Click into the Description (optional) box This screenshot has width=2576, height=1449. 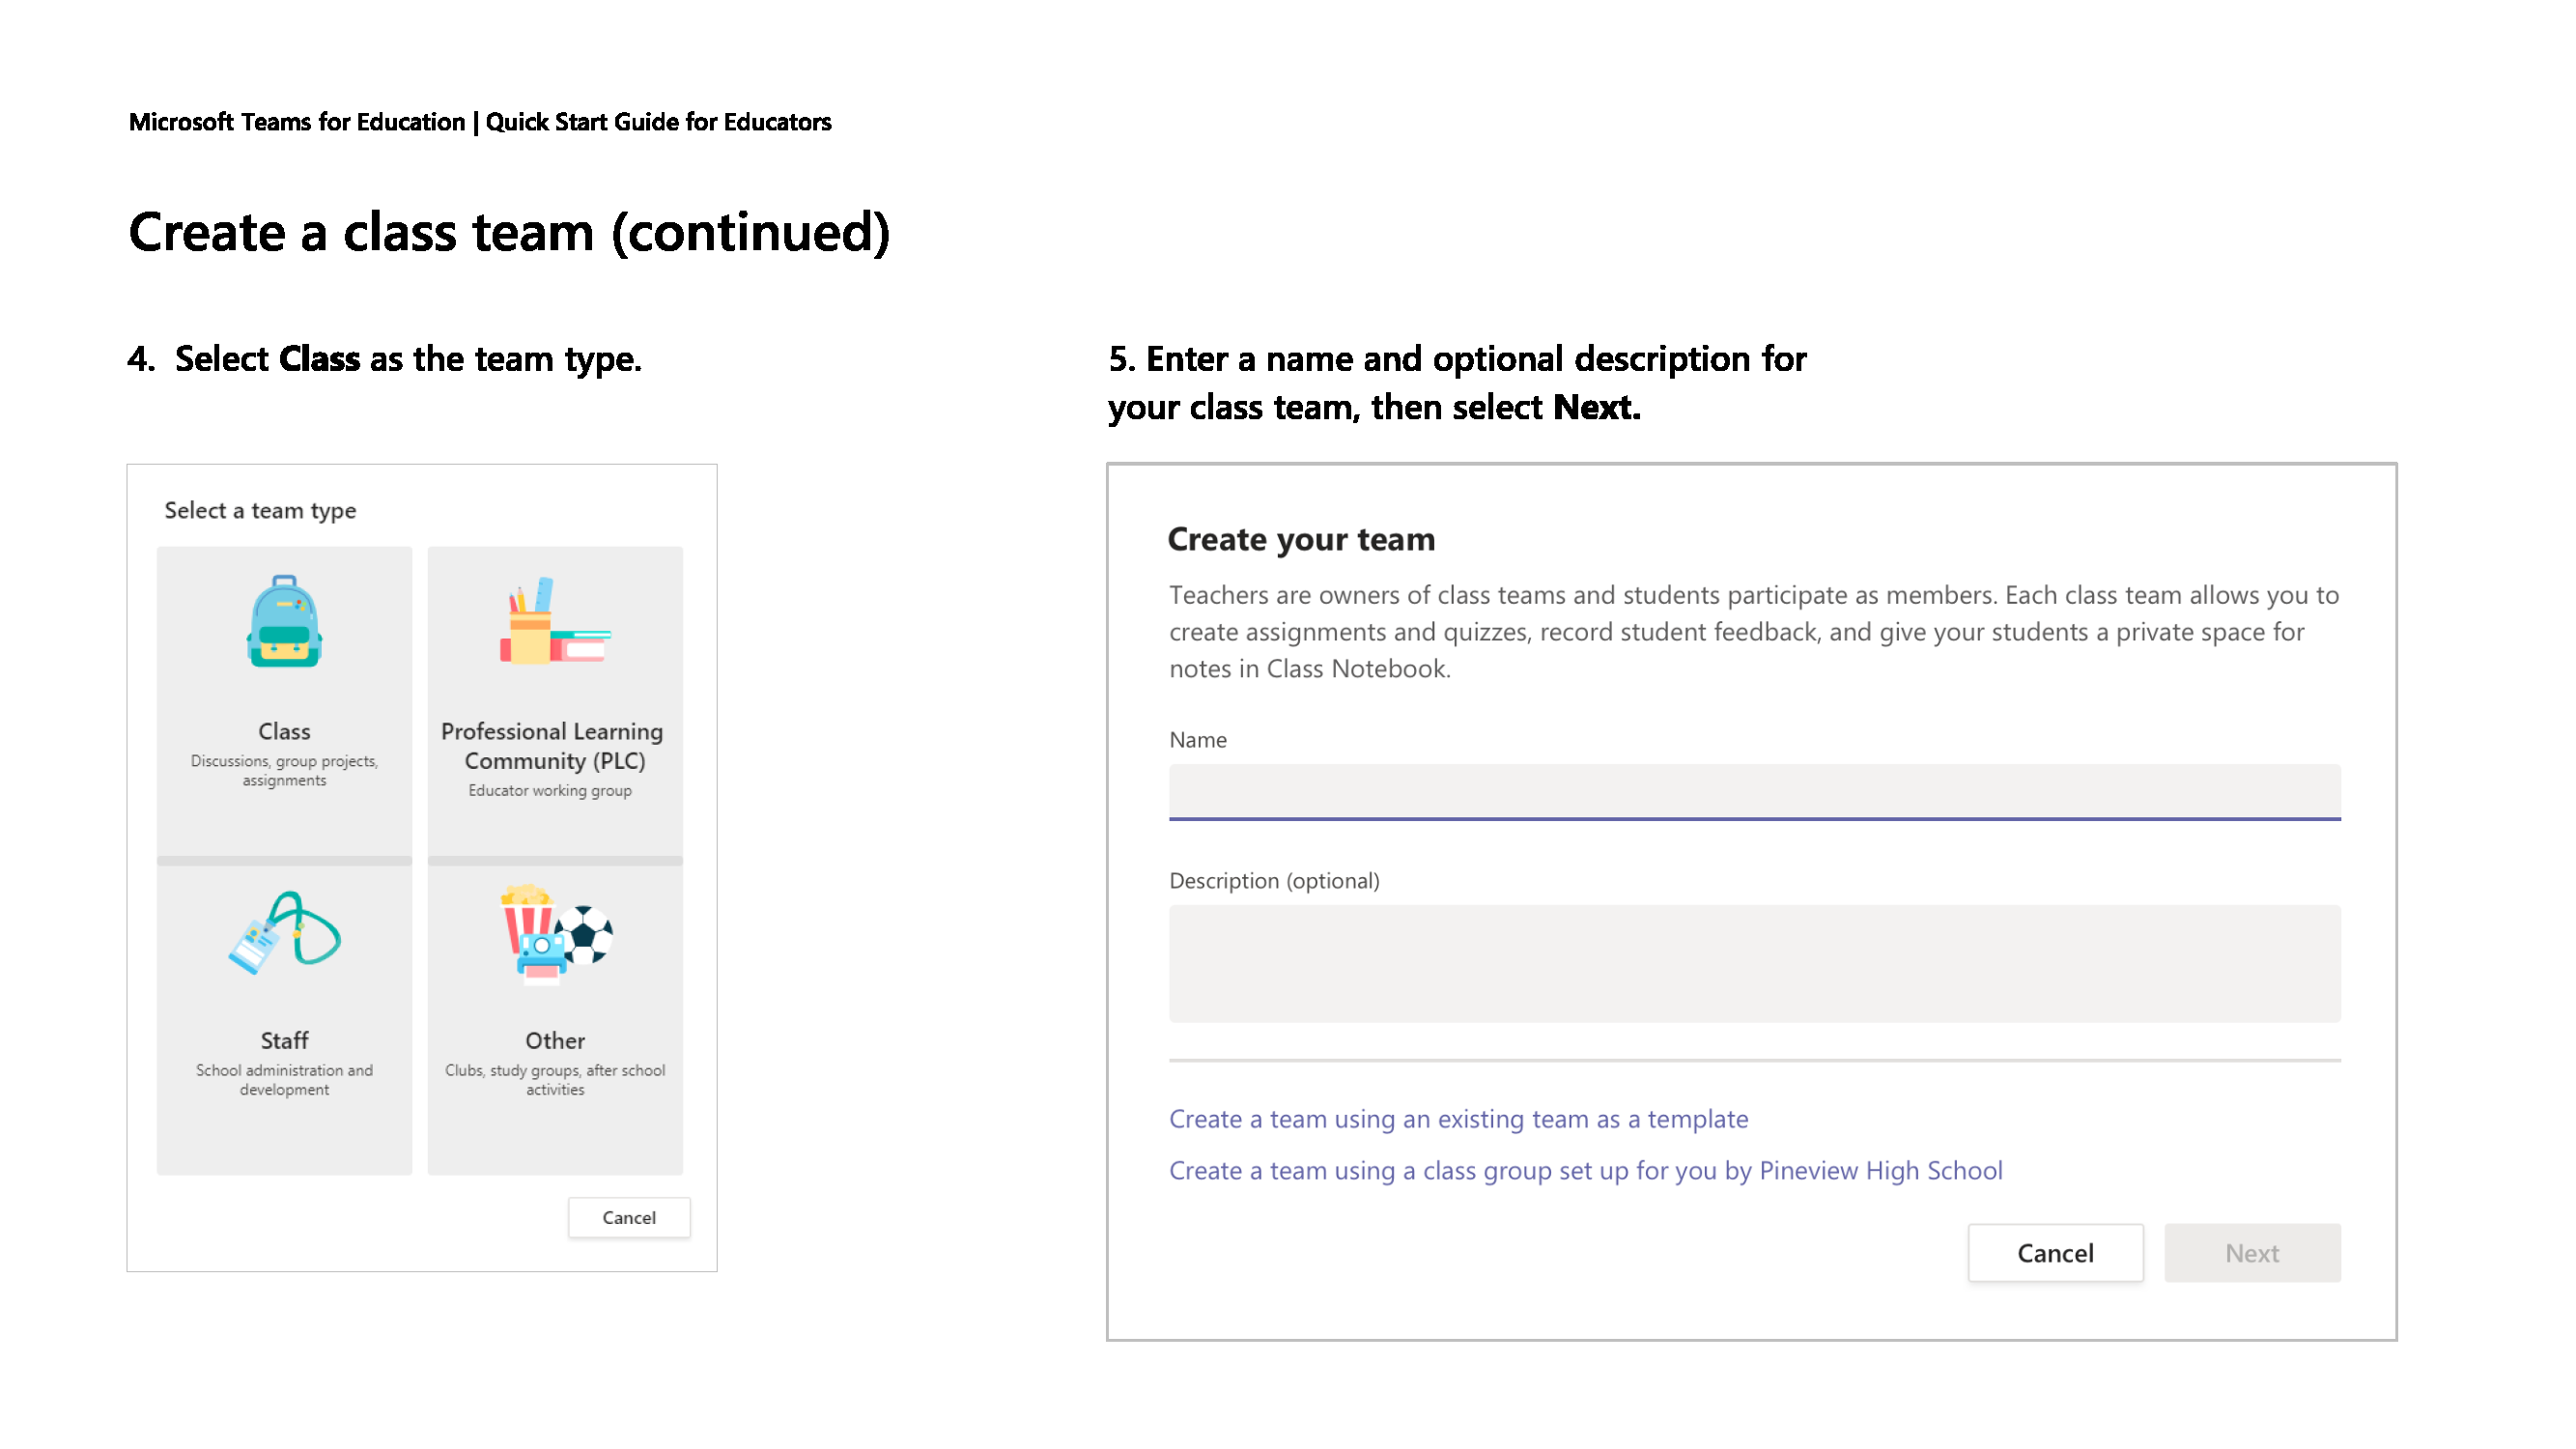[x=1754, y=963]
